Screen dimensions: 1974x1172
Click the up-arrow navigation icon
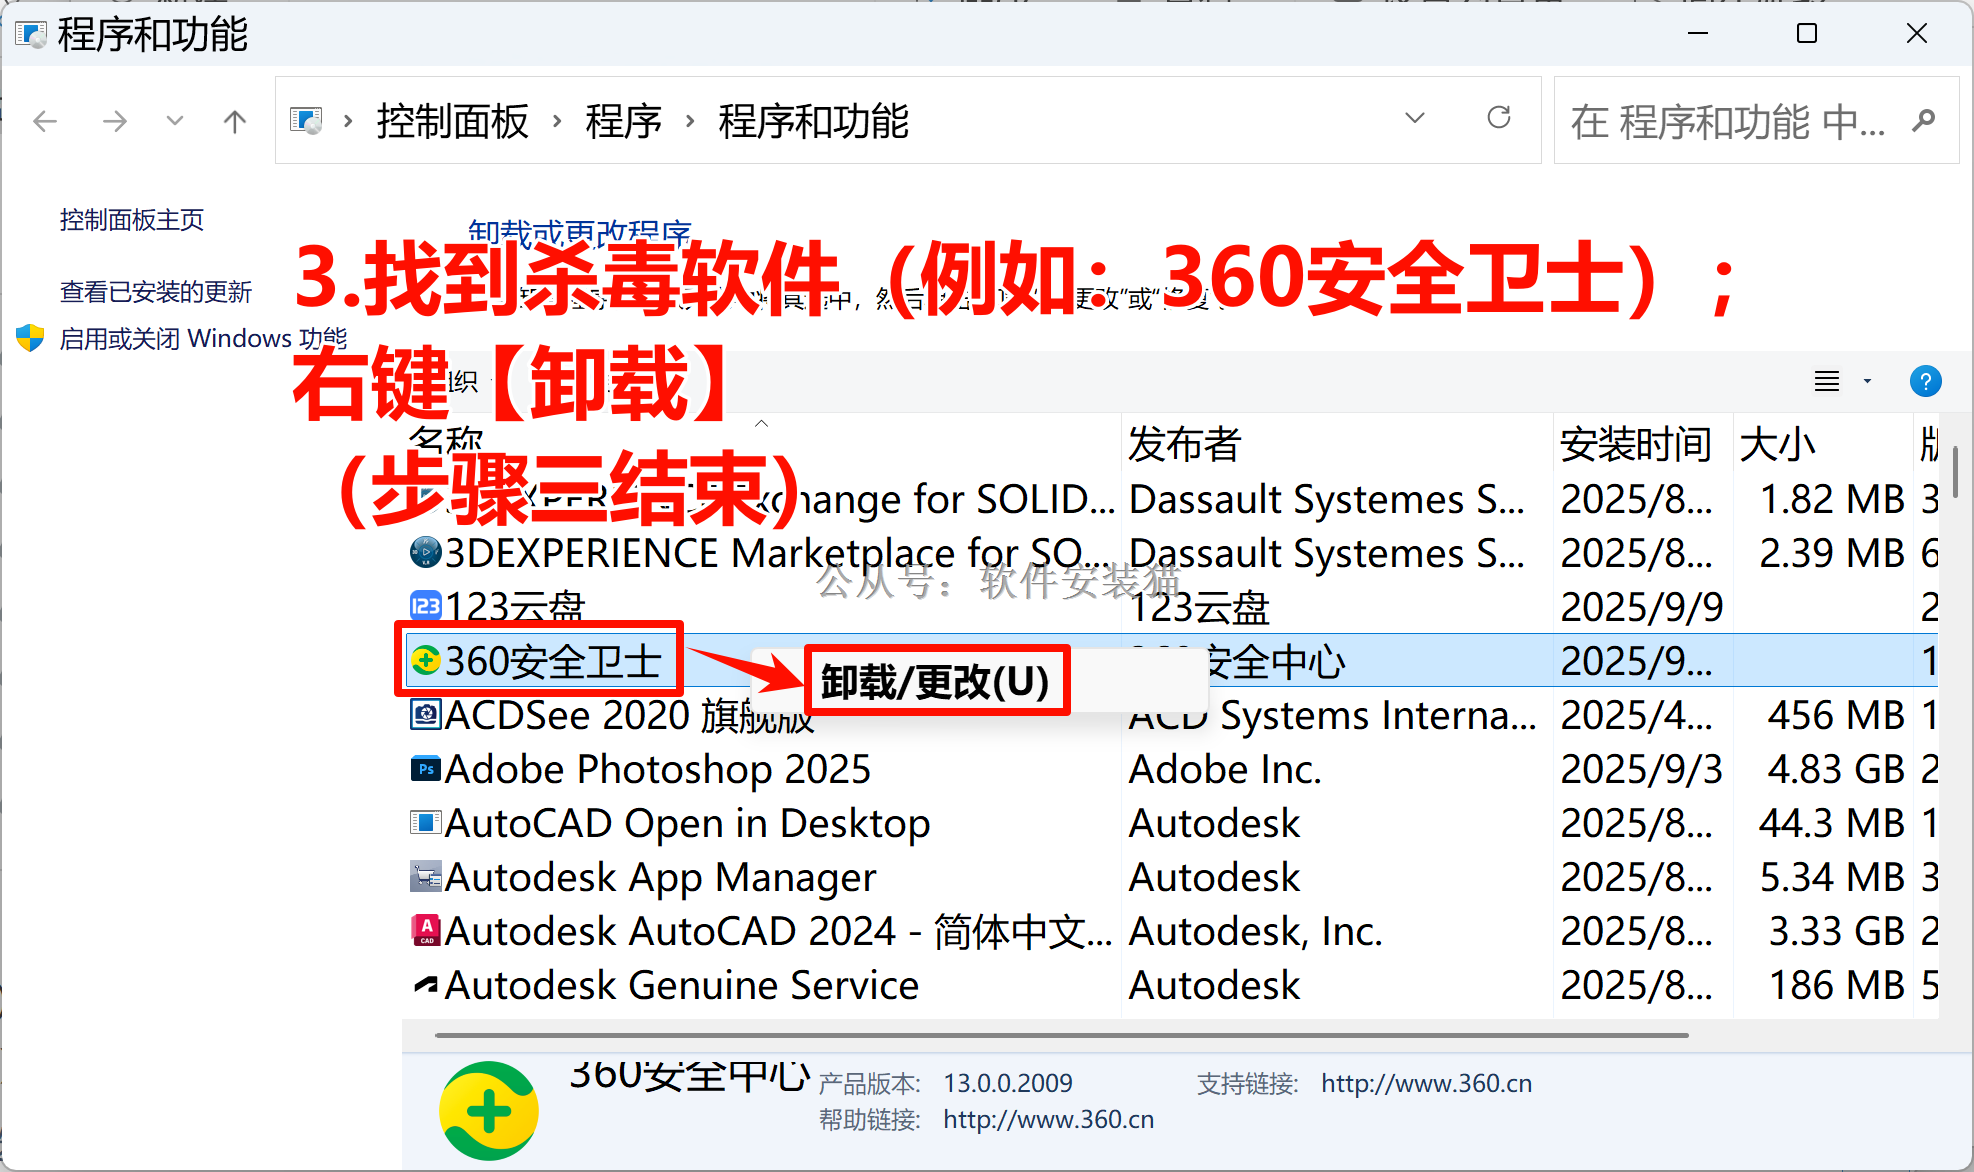click(234, 122)
